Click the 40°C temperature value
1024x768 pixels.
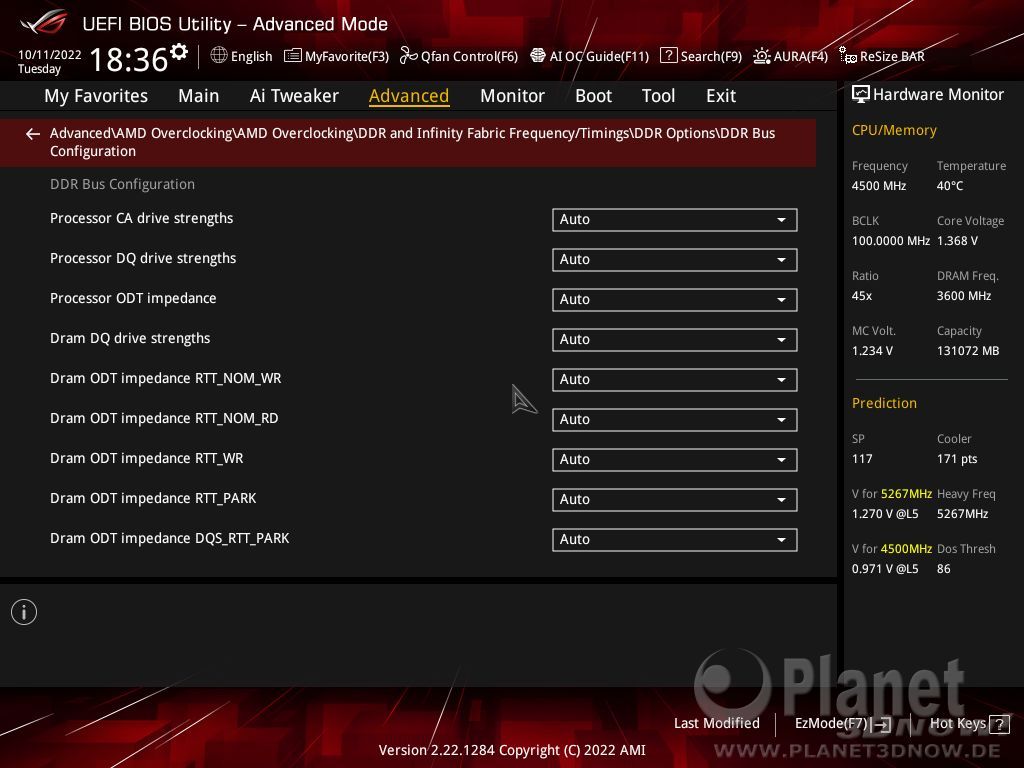pos(950,185)
